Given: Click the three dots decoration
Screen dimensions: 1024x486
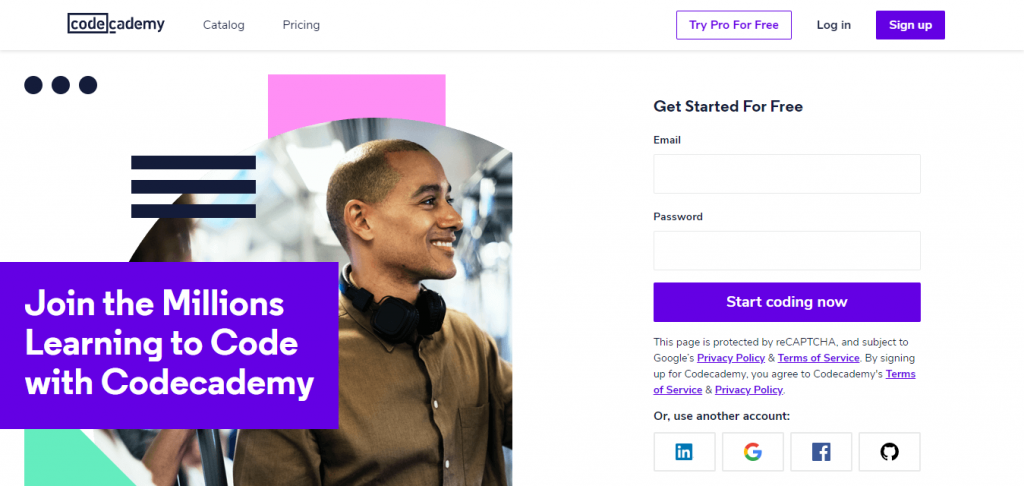Looking at the screenshot, I should point(61,85).
